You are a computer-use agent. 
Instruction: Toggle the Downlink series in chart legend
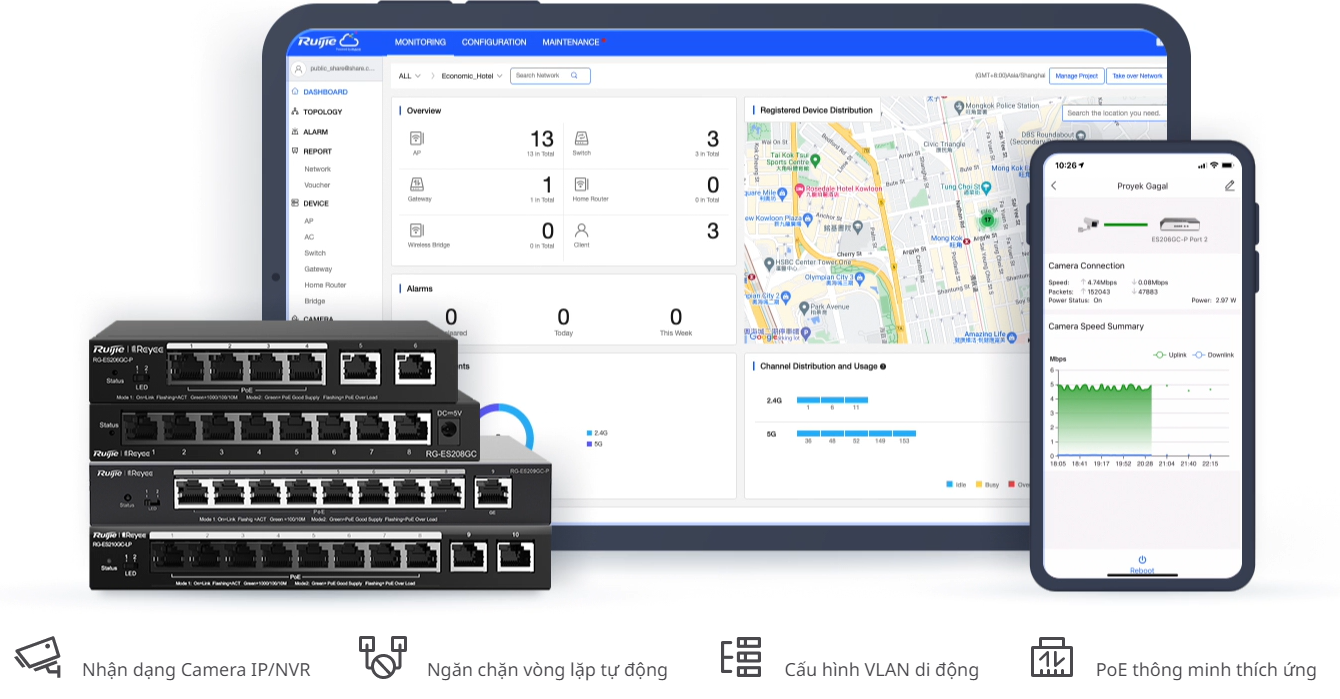point(1213,355)
